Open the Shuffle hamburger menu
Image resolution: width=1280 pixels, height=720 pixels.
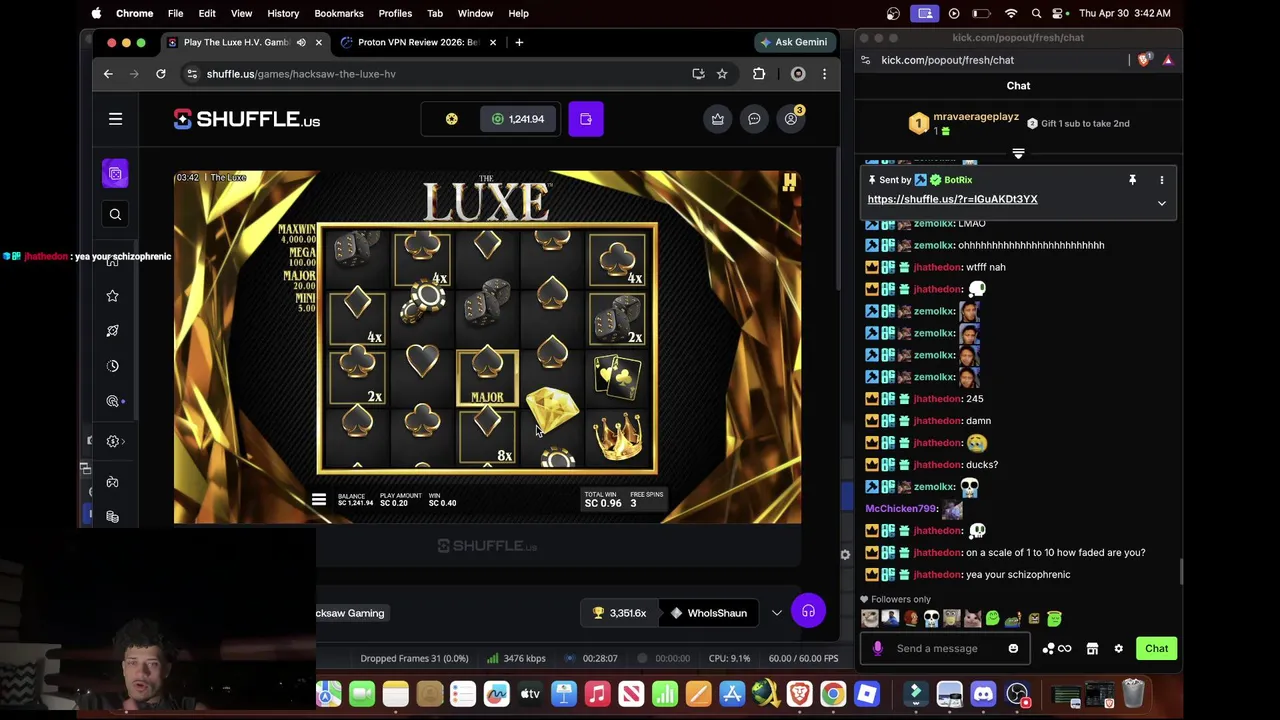coord(115,119)
